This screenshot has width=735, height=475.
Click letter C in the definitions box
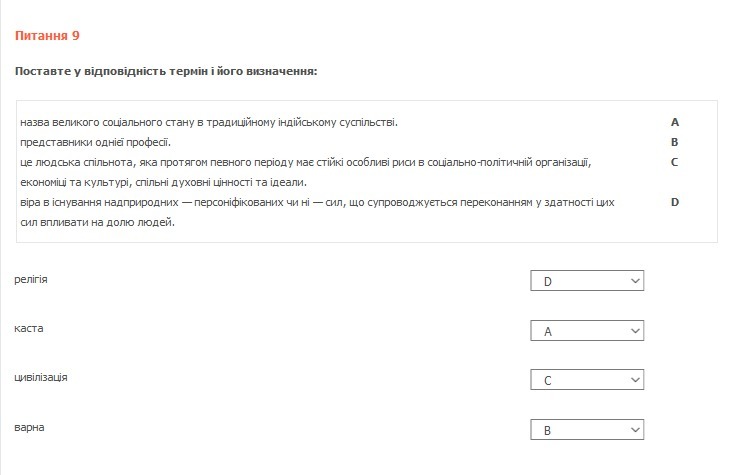click(x=675, y=162)
